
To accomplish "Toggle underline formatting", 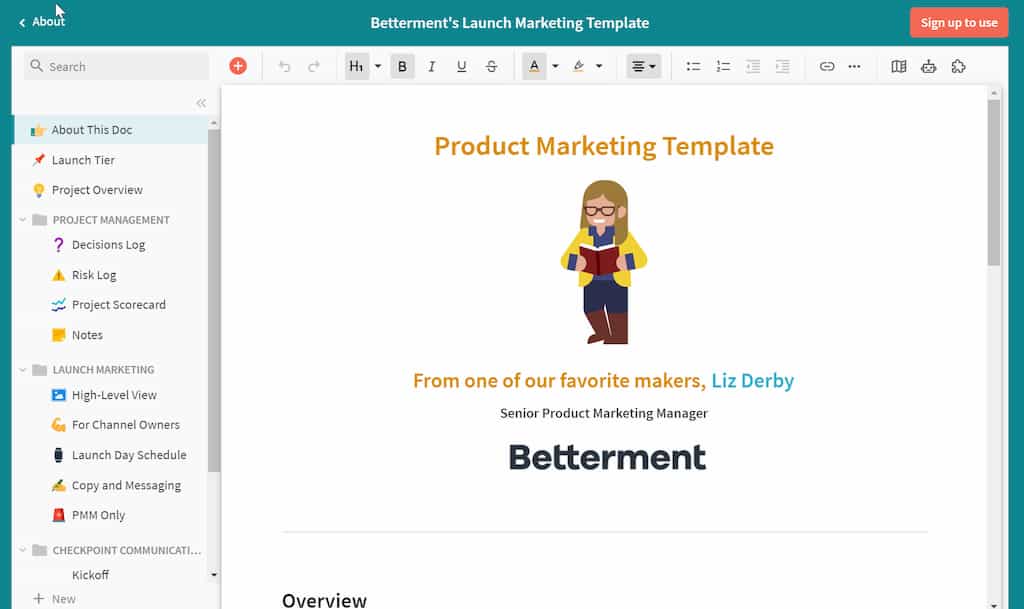I will tap(462, 66).
